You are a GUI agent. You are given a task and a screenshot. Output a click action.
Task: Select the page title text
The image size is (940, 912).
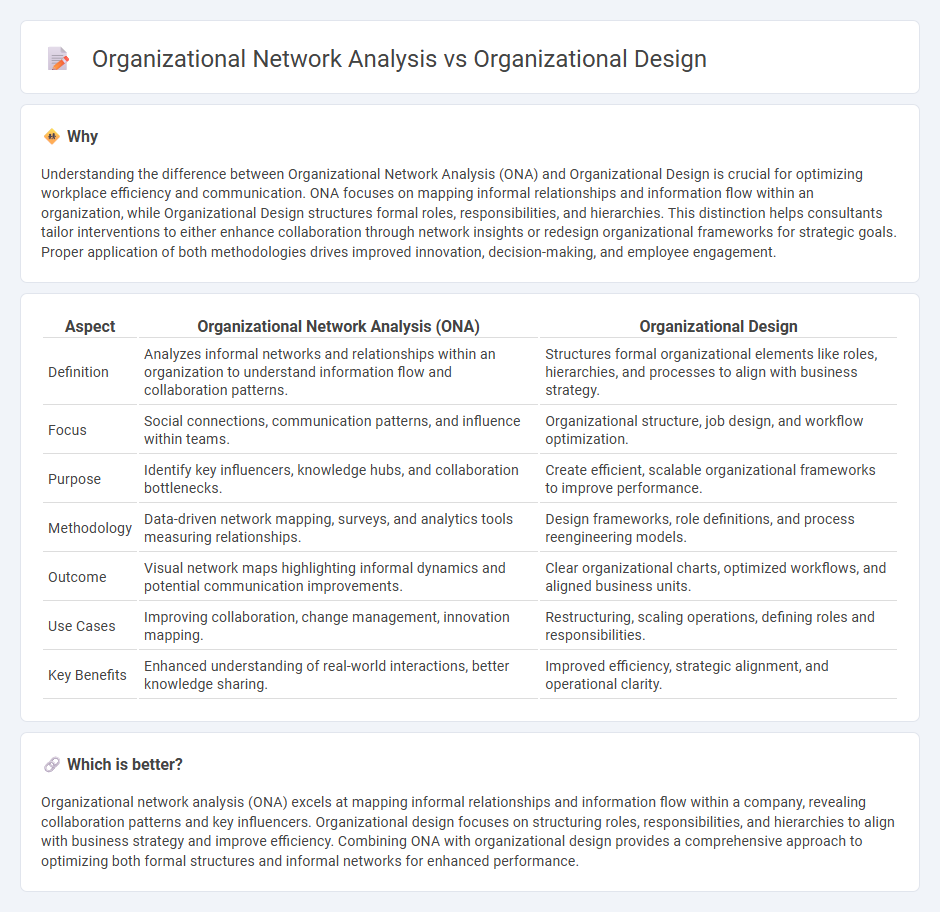pyautogui.click(x=398, y=59)
